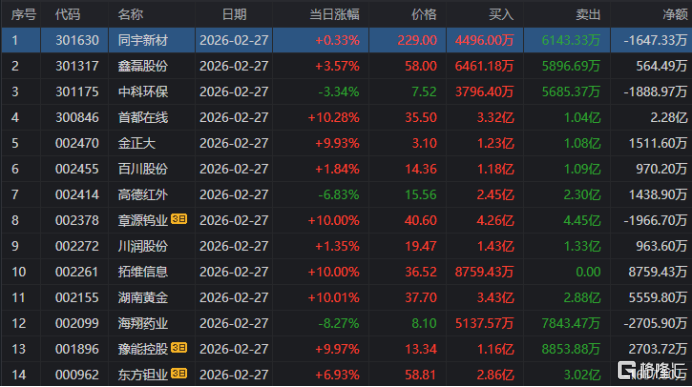Click stock code 002470 for 金正大
The width and height of the screenshot is (692, 387).
[x=77, y=143]
